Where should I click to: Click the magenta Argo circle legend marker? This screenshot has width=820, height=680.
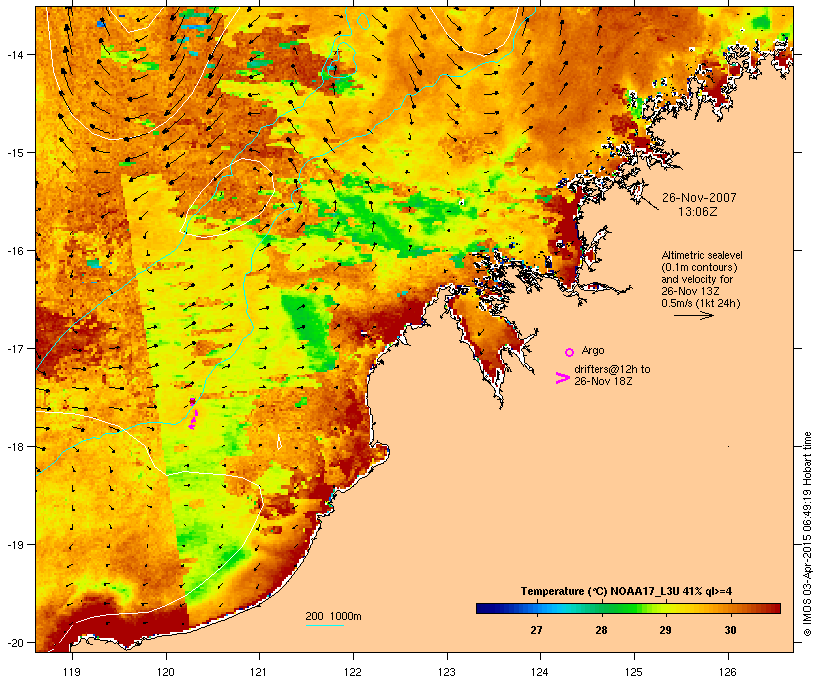point(570,352)
